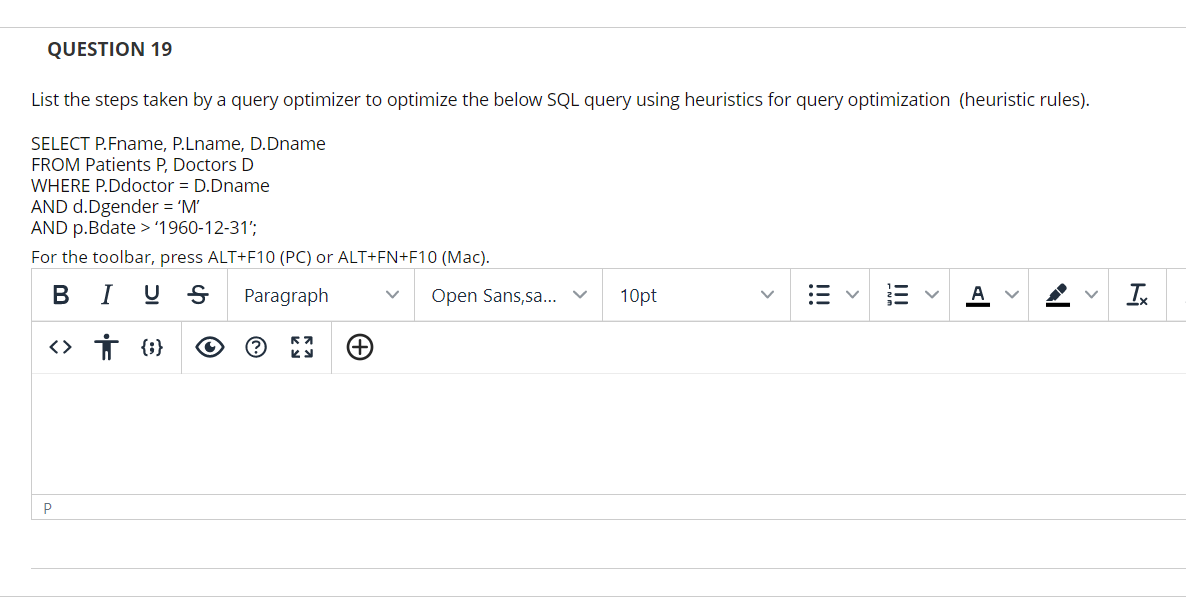Open the source code editor
This screenshot has width=1186, height=597.
click(x=60, y=347)
